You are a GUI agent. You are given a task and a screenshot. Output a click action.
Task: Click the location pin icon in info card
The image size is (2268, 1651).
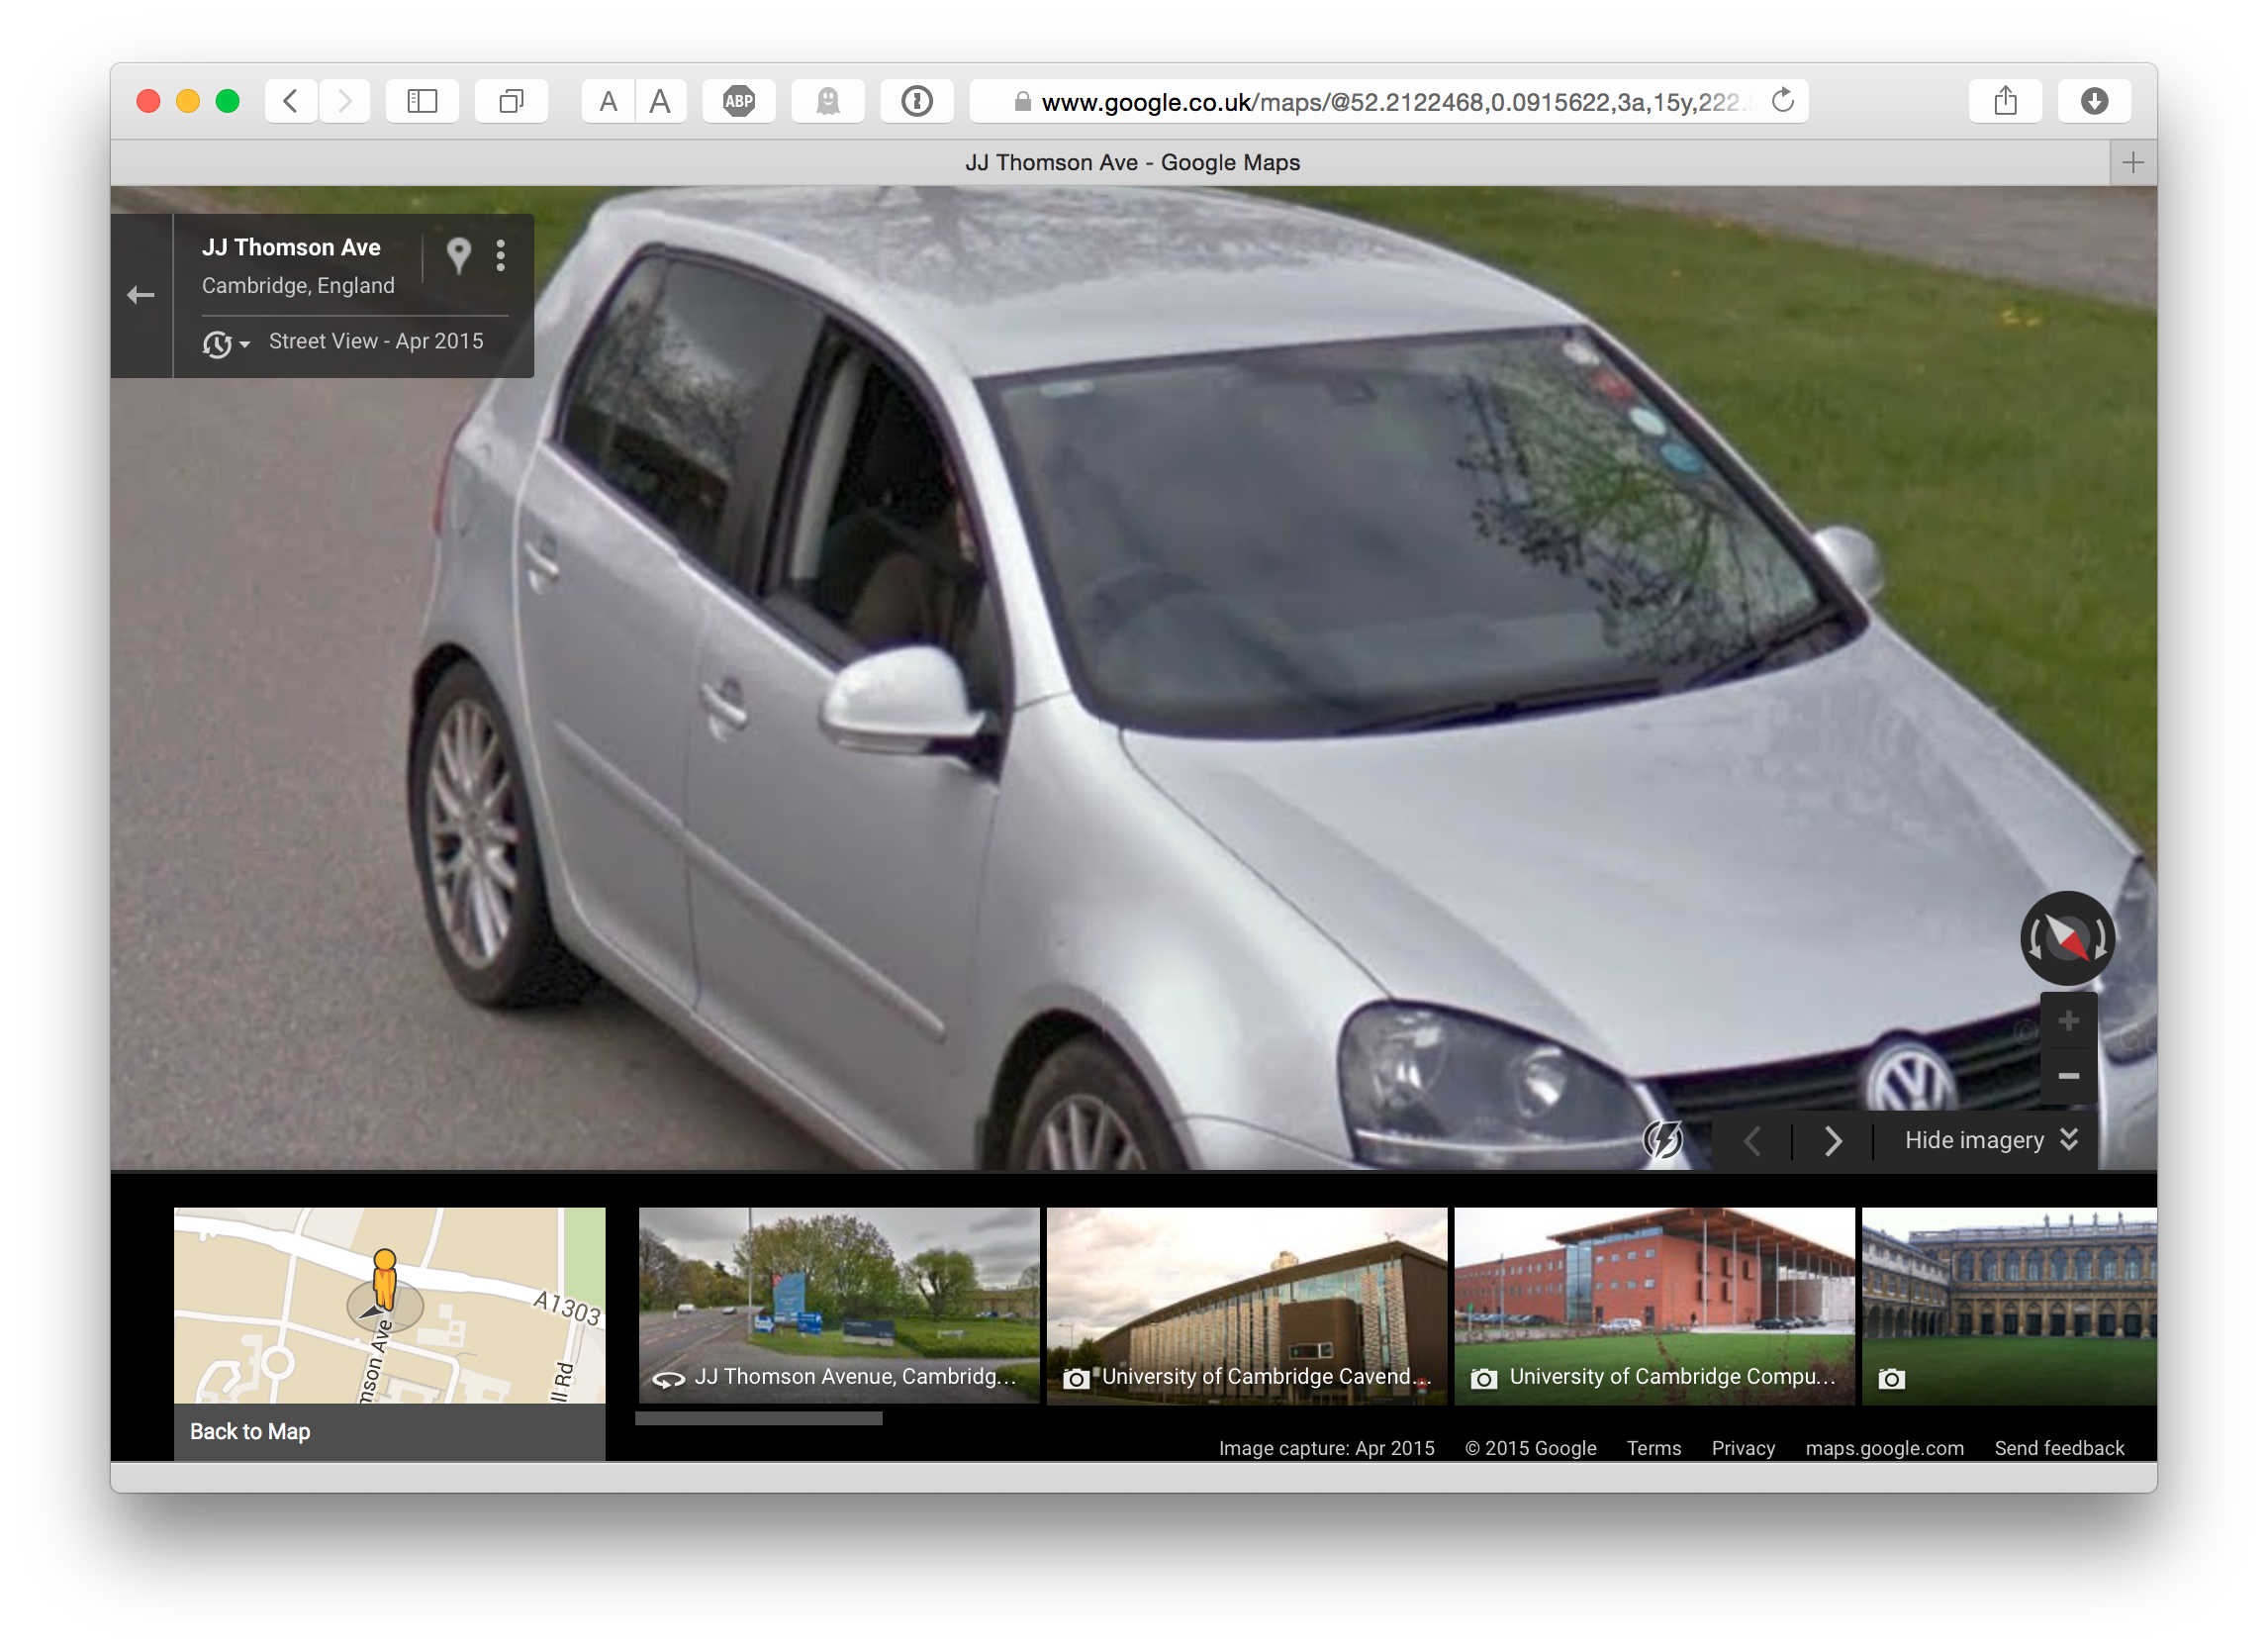pos(458,256)
